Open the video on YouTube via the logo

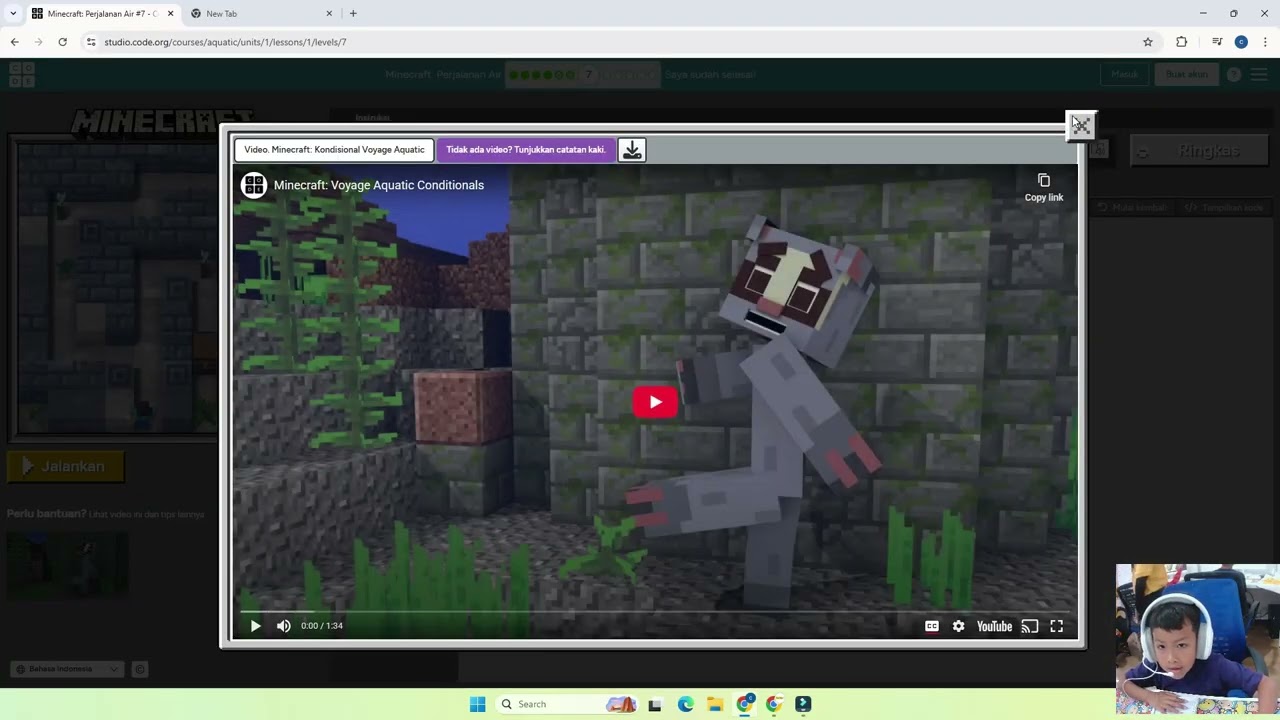click(x=994, y=626)
